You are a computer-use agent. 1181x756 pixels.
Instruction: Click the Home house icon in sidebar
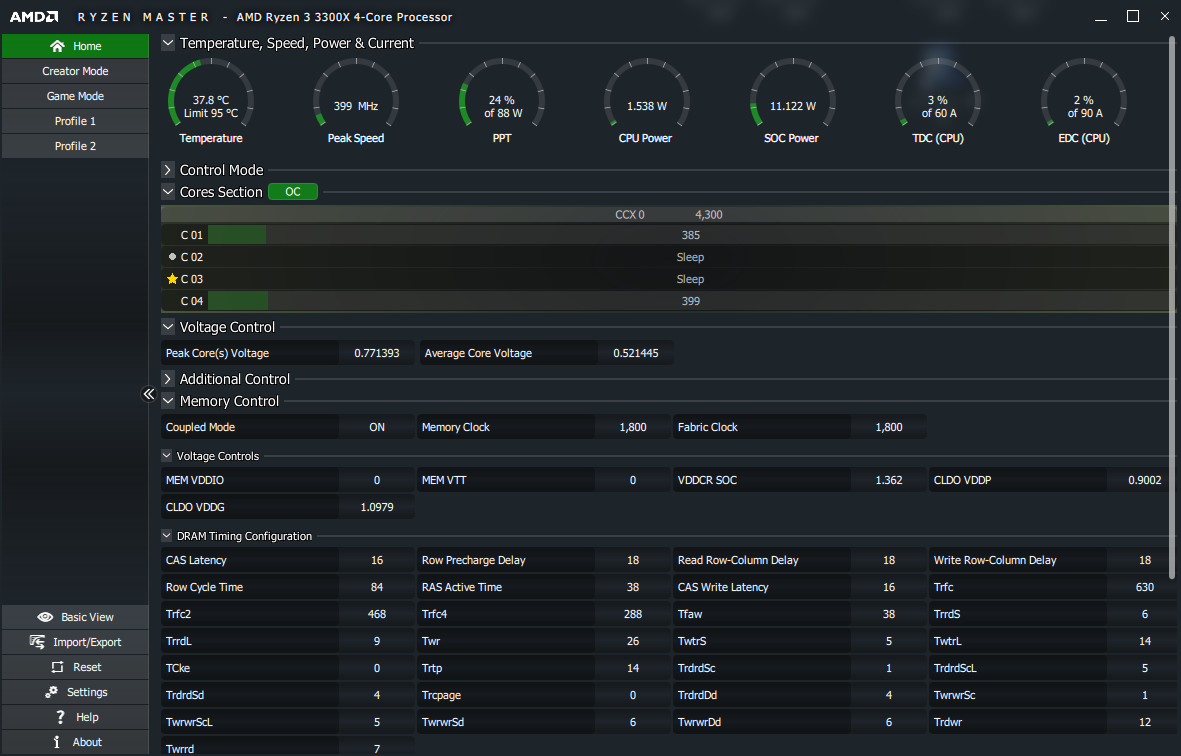pyautogui.click(x=57, y=46)
